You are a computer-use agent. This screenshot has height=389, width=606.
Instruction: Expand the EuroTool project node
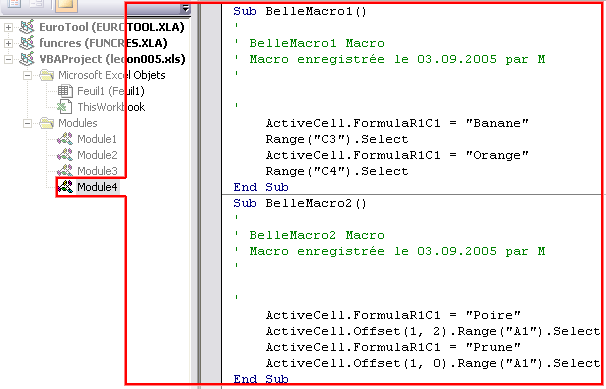8,27
